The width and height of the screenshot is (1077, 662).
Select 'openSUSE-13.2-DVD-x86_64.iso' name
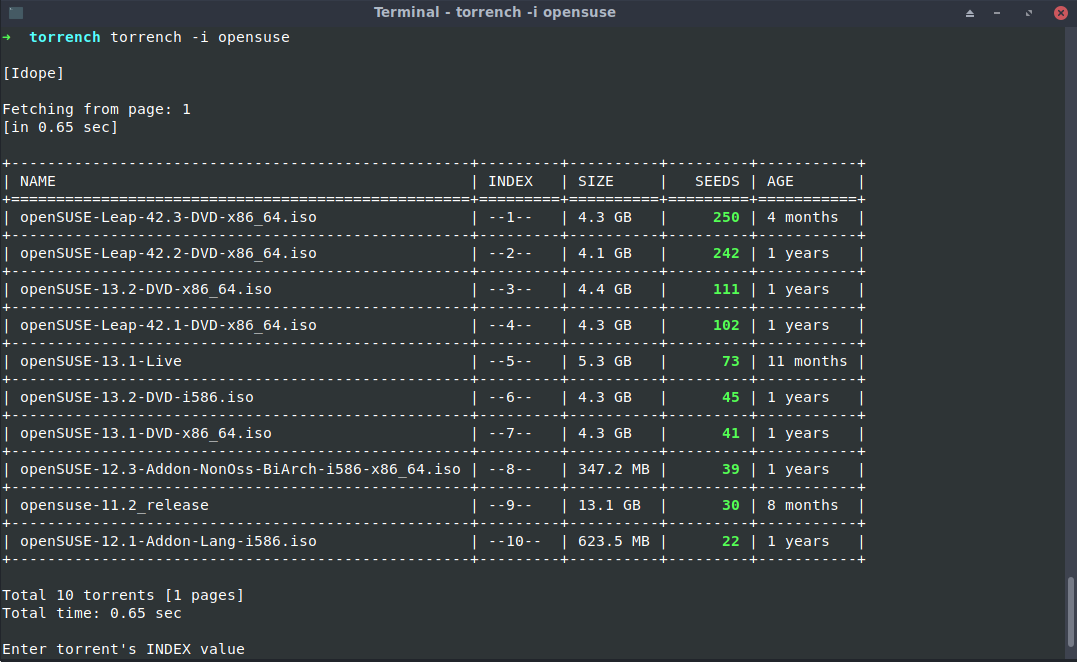tap(146, 289)
